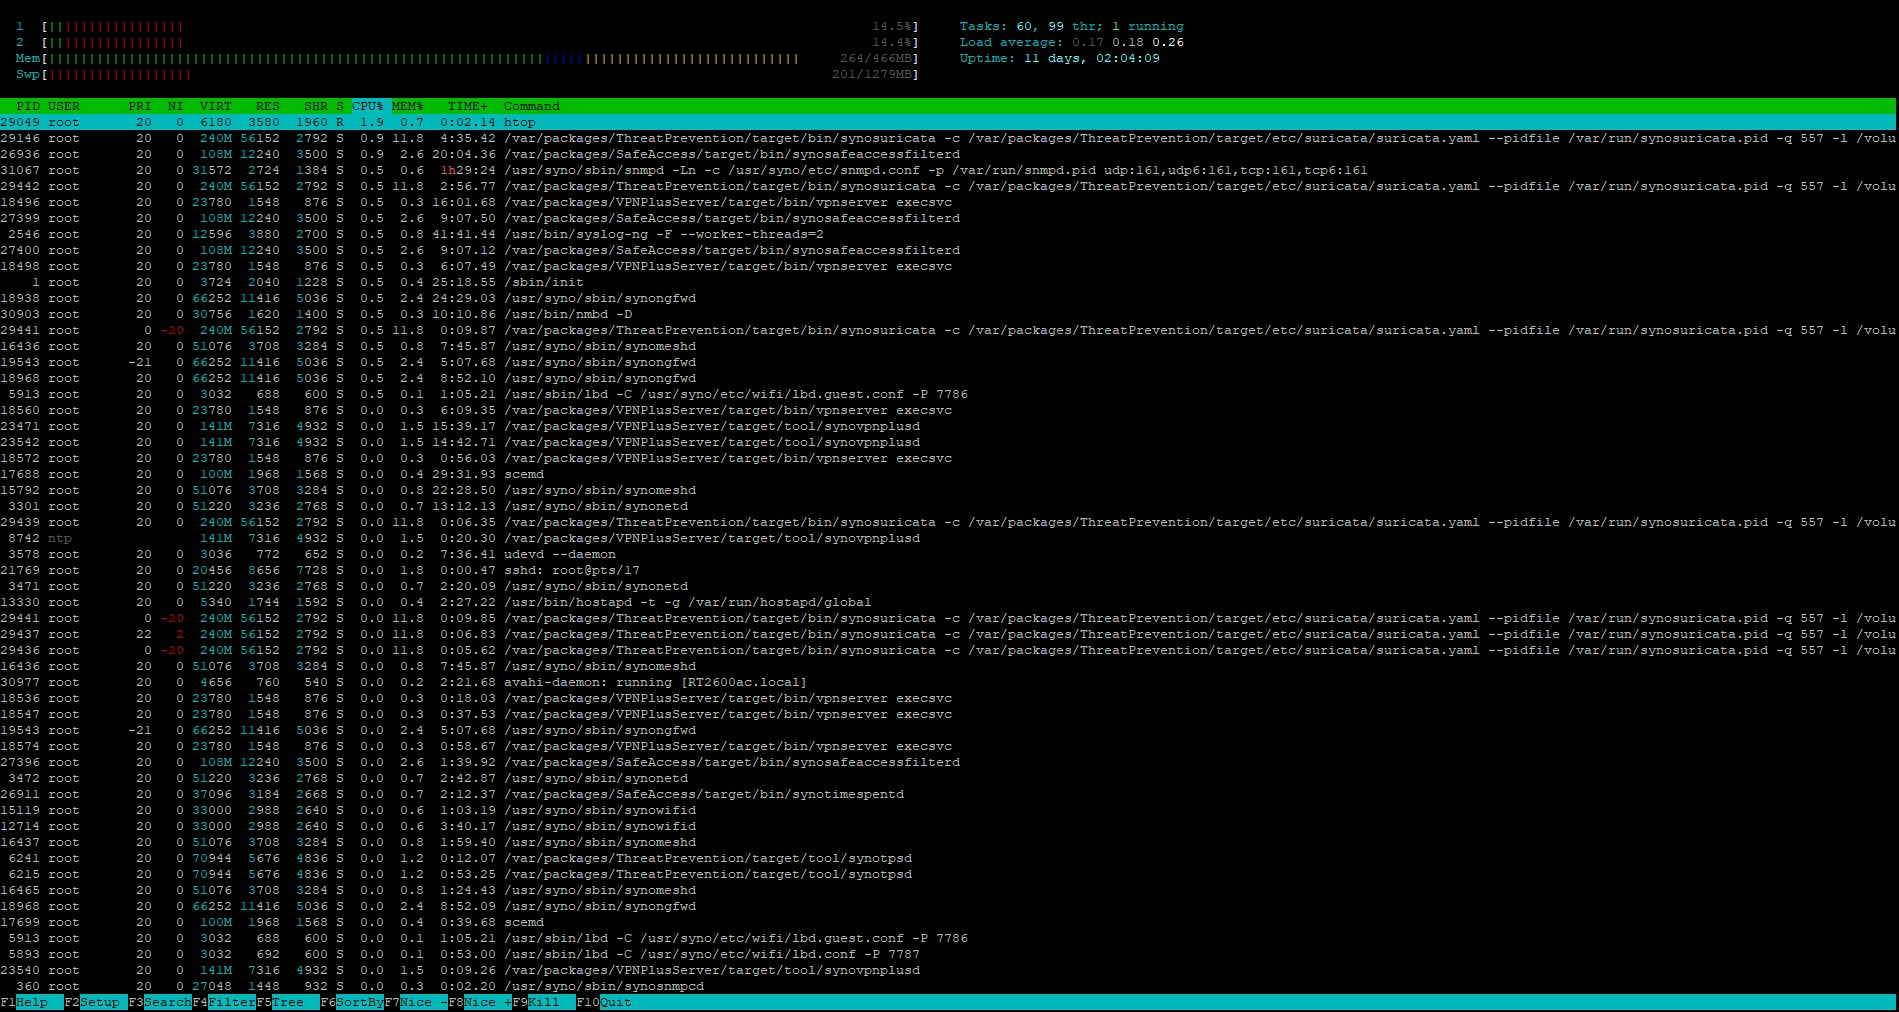
Task: Click F9 Kill in the footer bar
Action: coord(544,1002)
